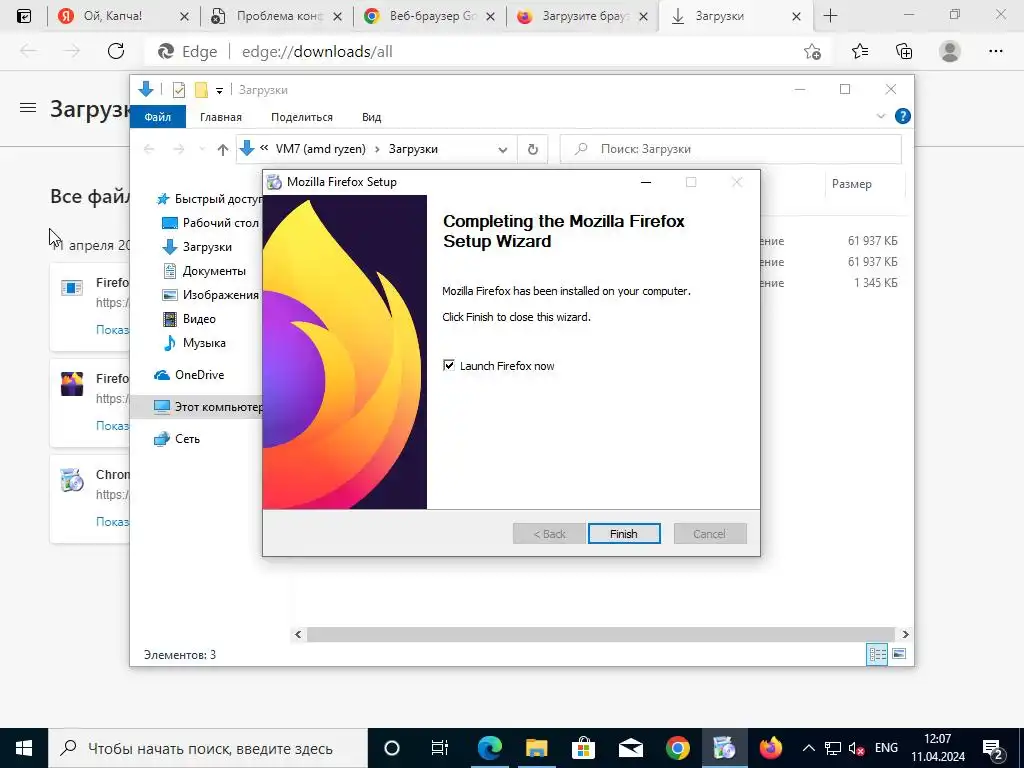
Task: Click Explorer help question mark icon
Action: pyautogui.click(x=903, y=116)
